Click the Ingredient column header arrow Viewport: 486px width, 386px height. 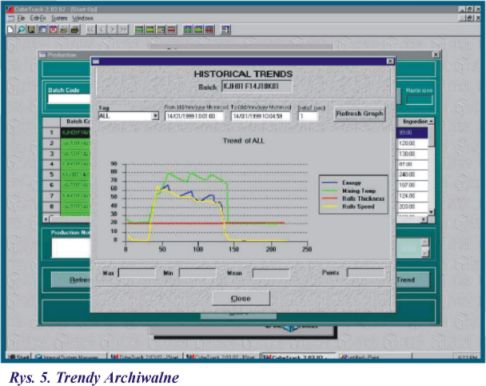(431, 121)
